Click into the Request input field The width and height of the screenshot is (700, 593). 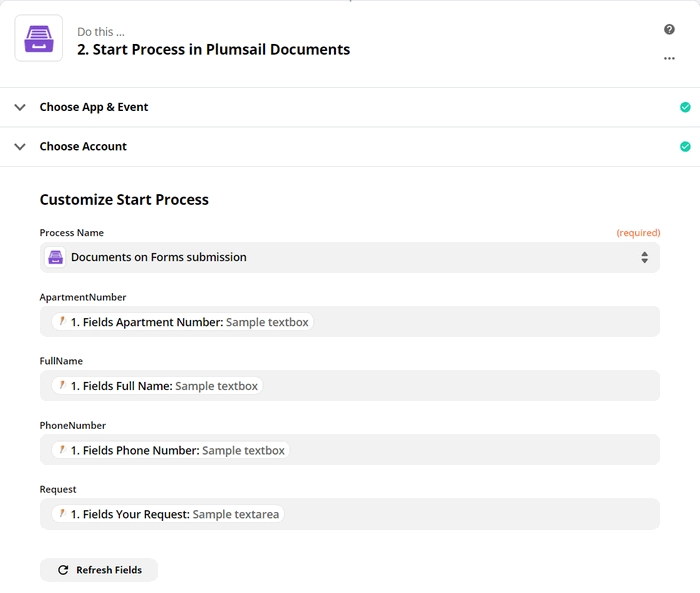(x=350, y=514)
